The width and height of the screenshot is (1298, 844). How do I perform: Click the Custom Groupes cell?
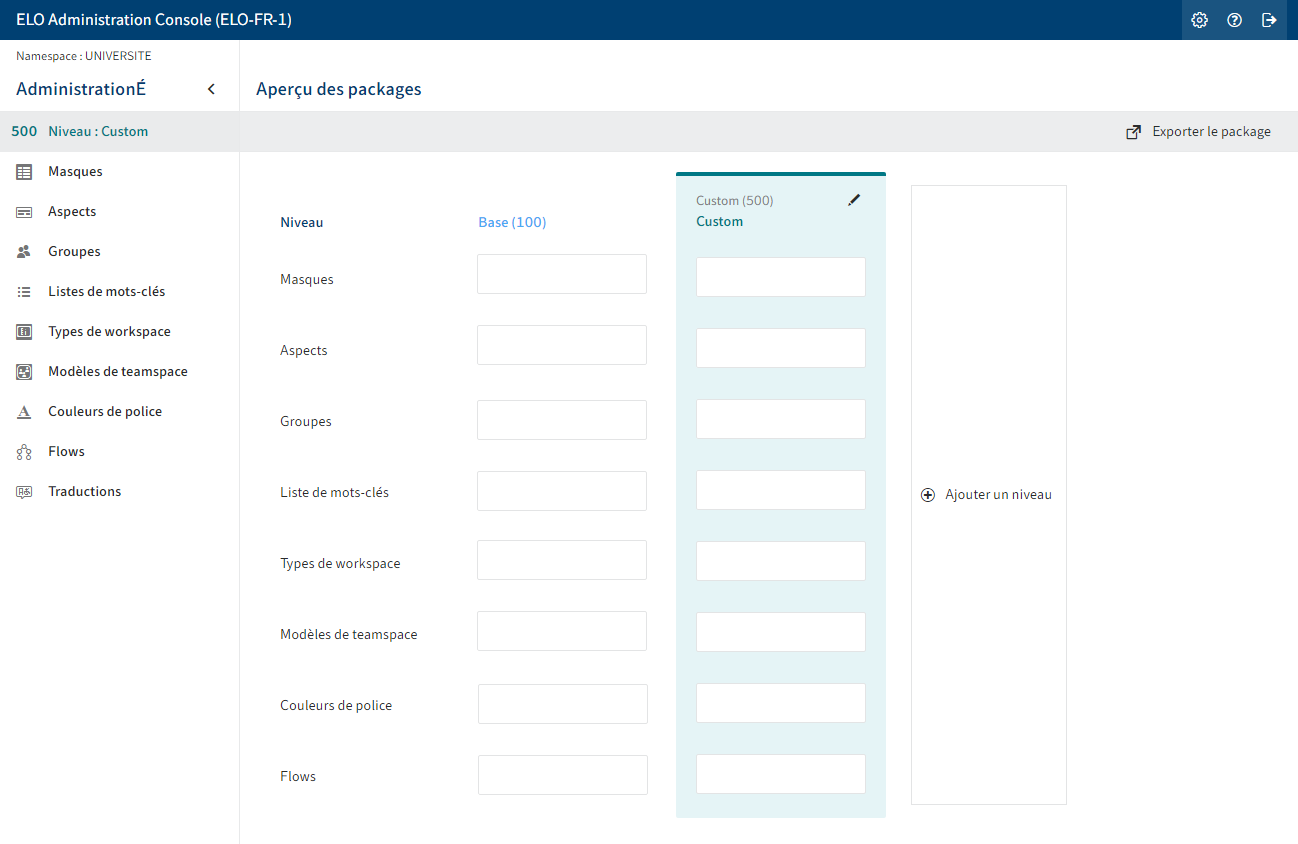(781, 419)
